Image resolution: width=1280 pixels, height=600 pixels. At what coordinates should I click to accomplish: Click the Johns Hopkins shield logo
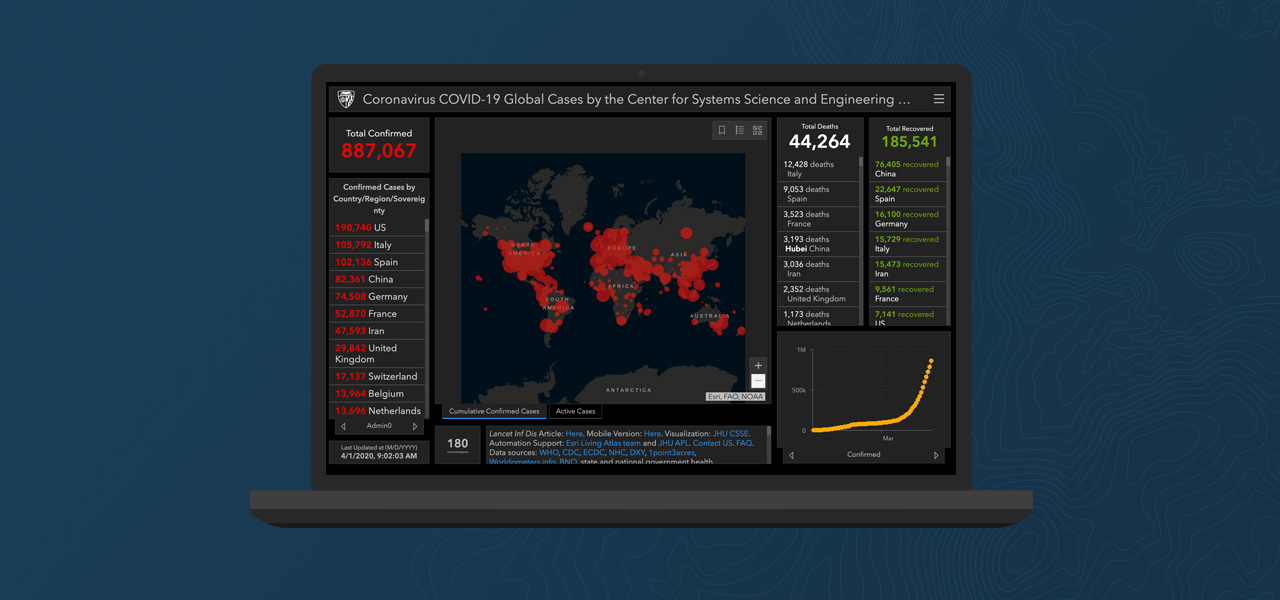click(346, 99)
